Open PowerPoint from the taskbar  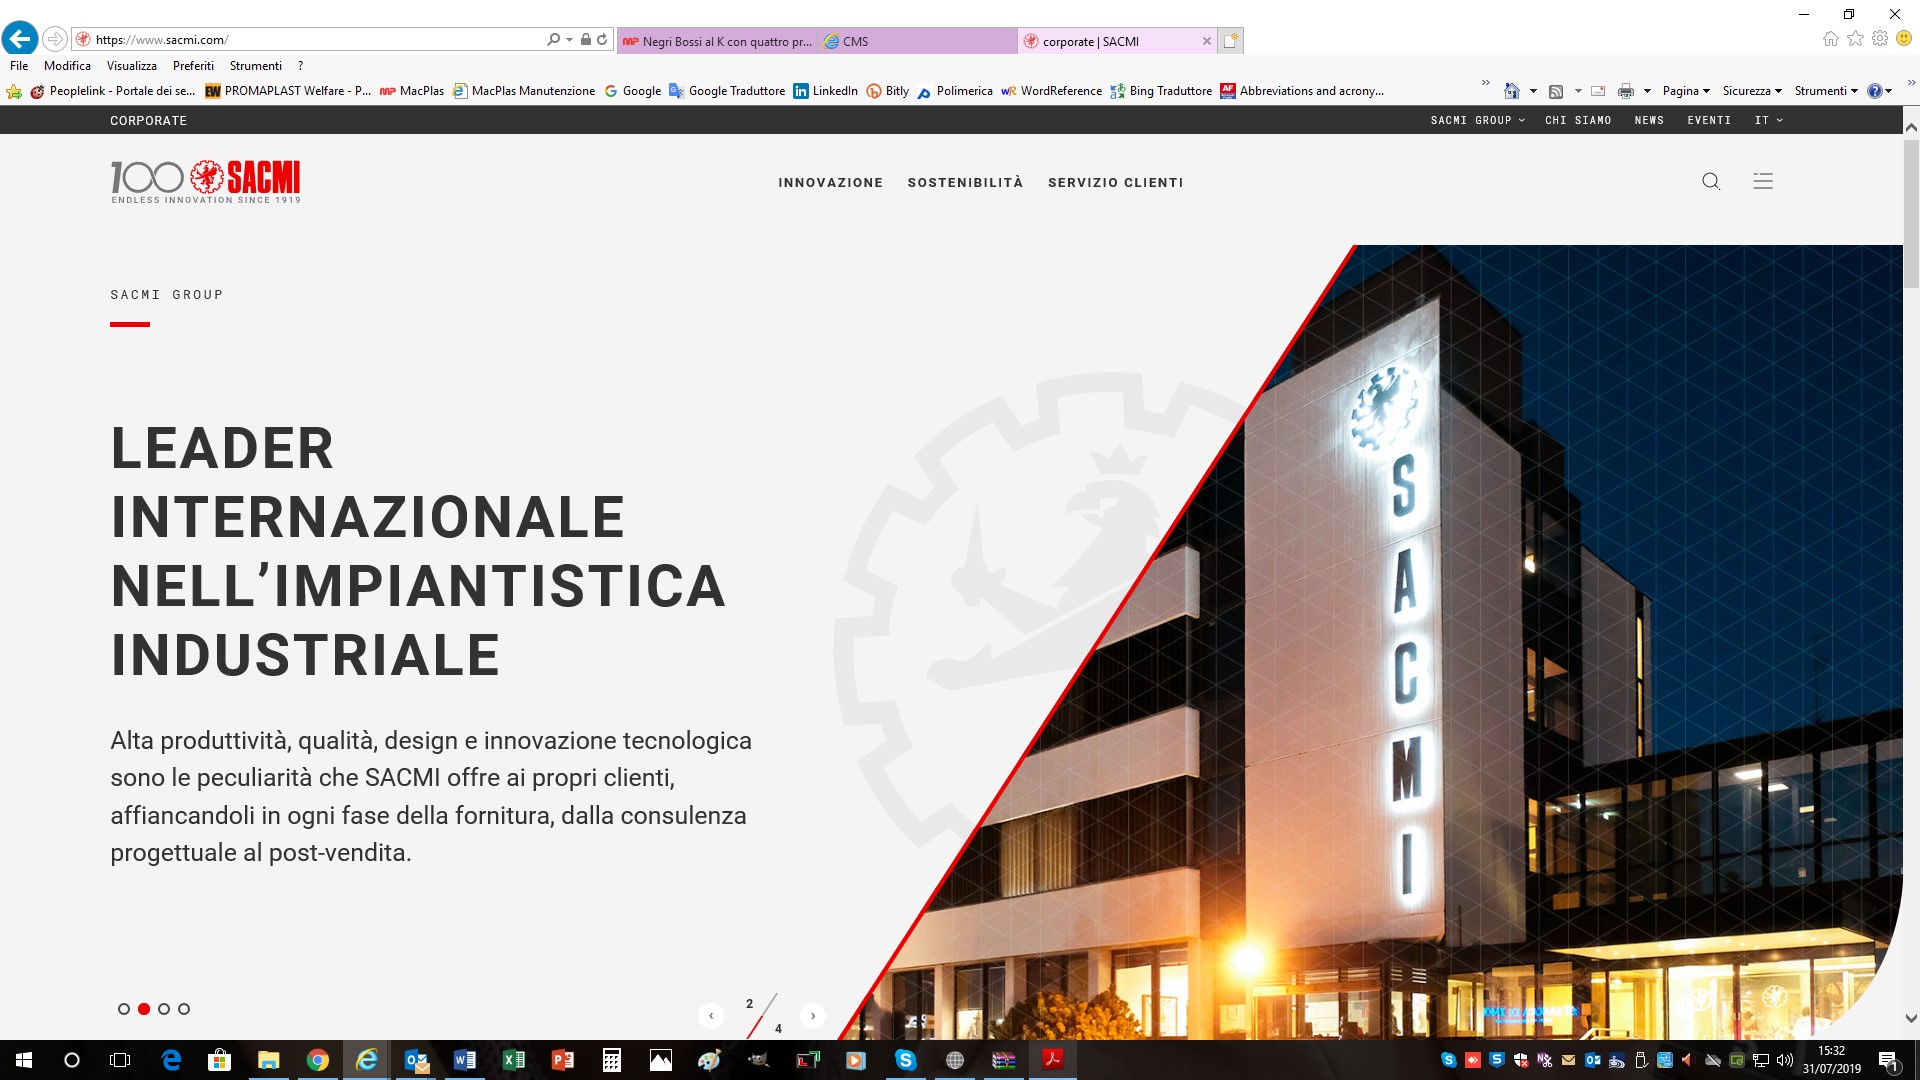(563, 1060)
